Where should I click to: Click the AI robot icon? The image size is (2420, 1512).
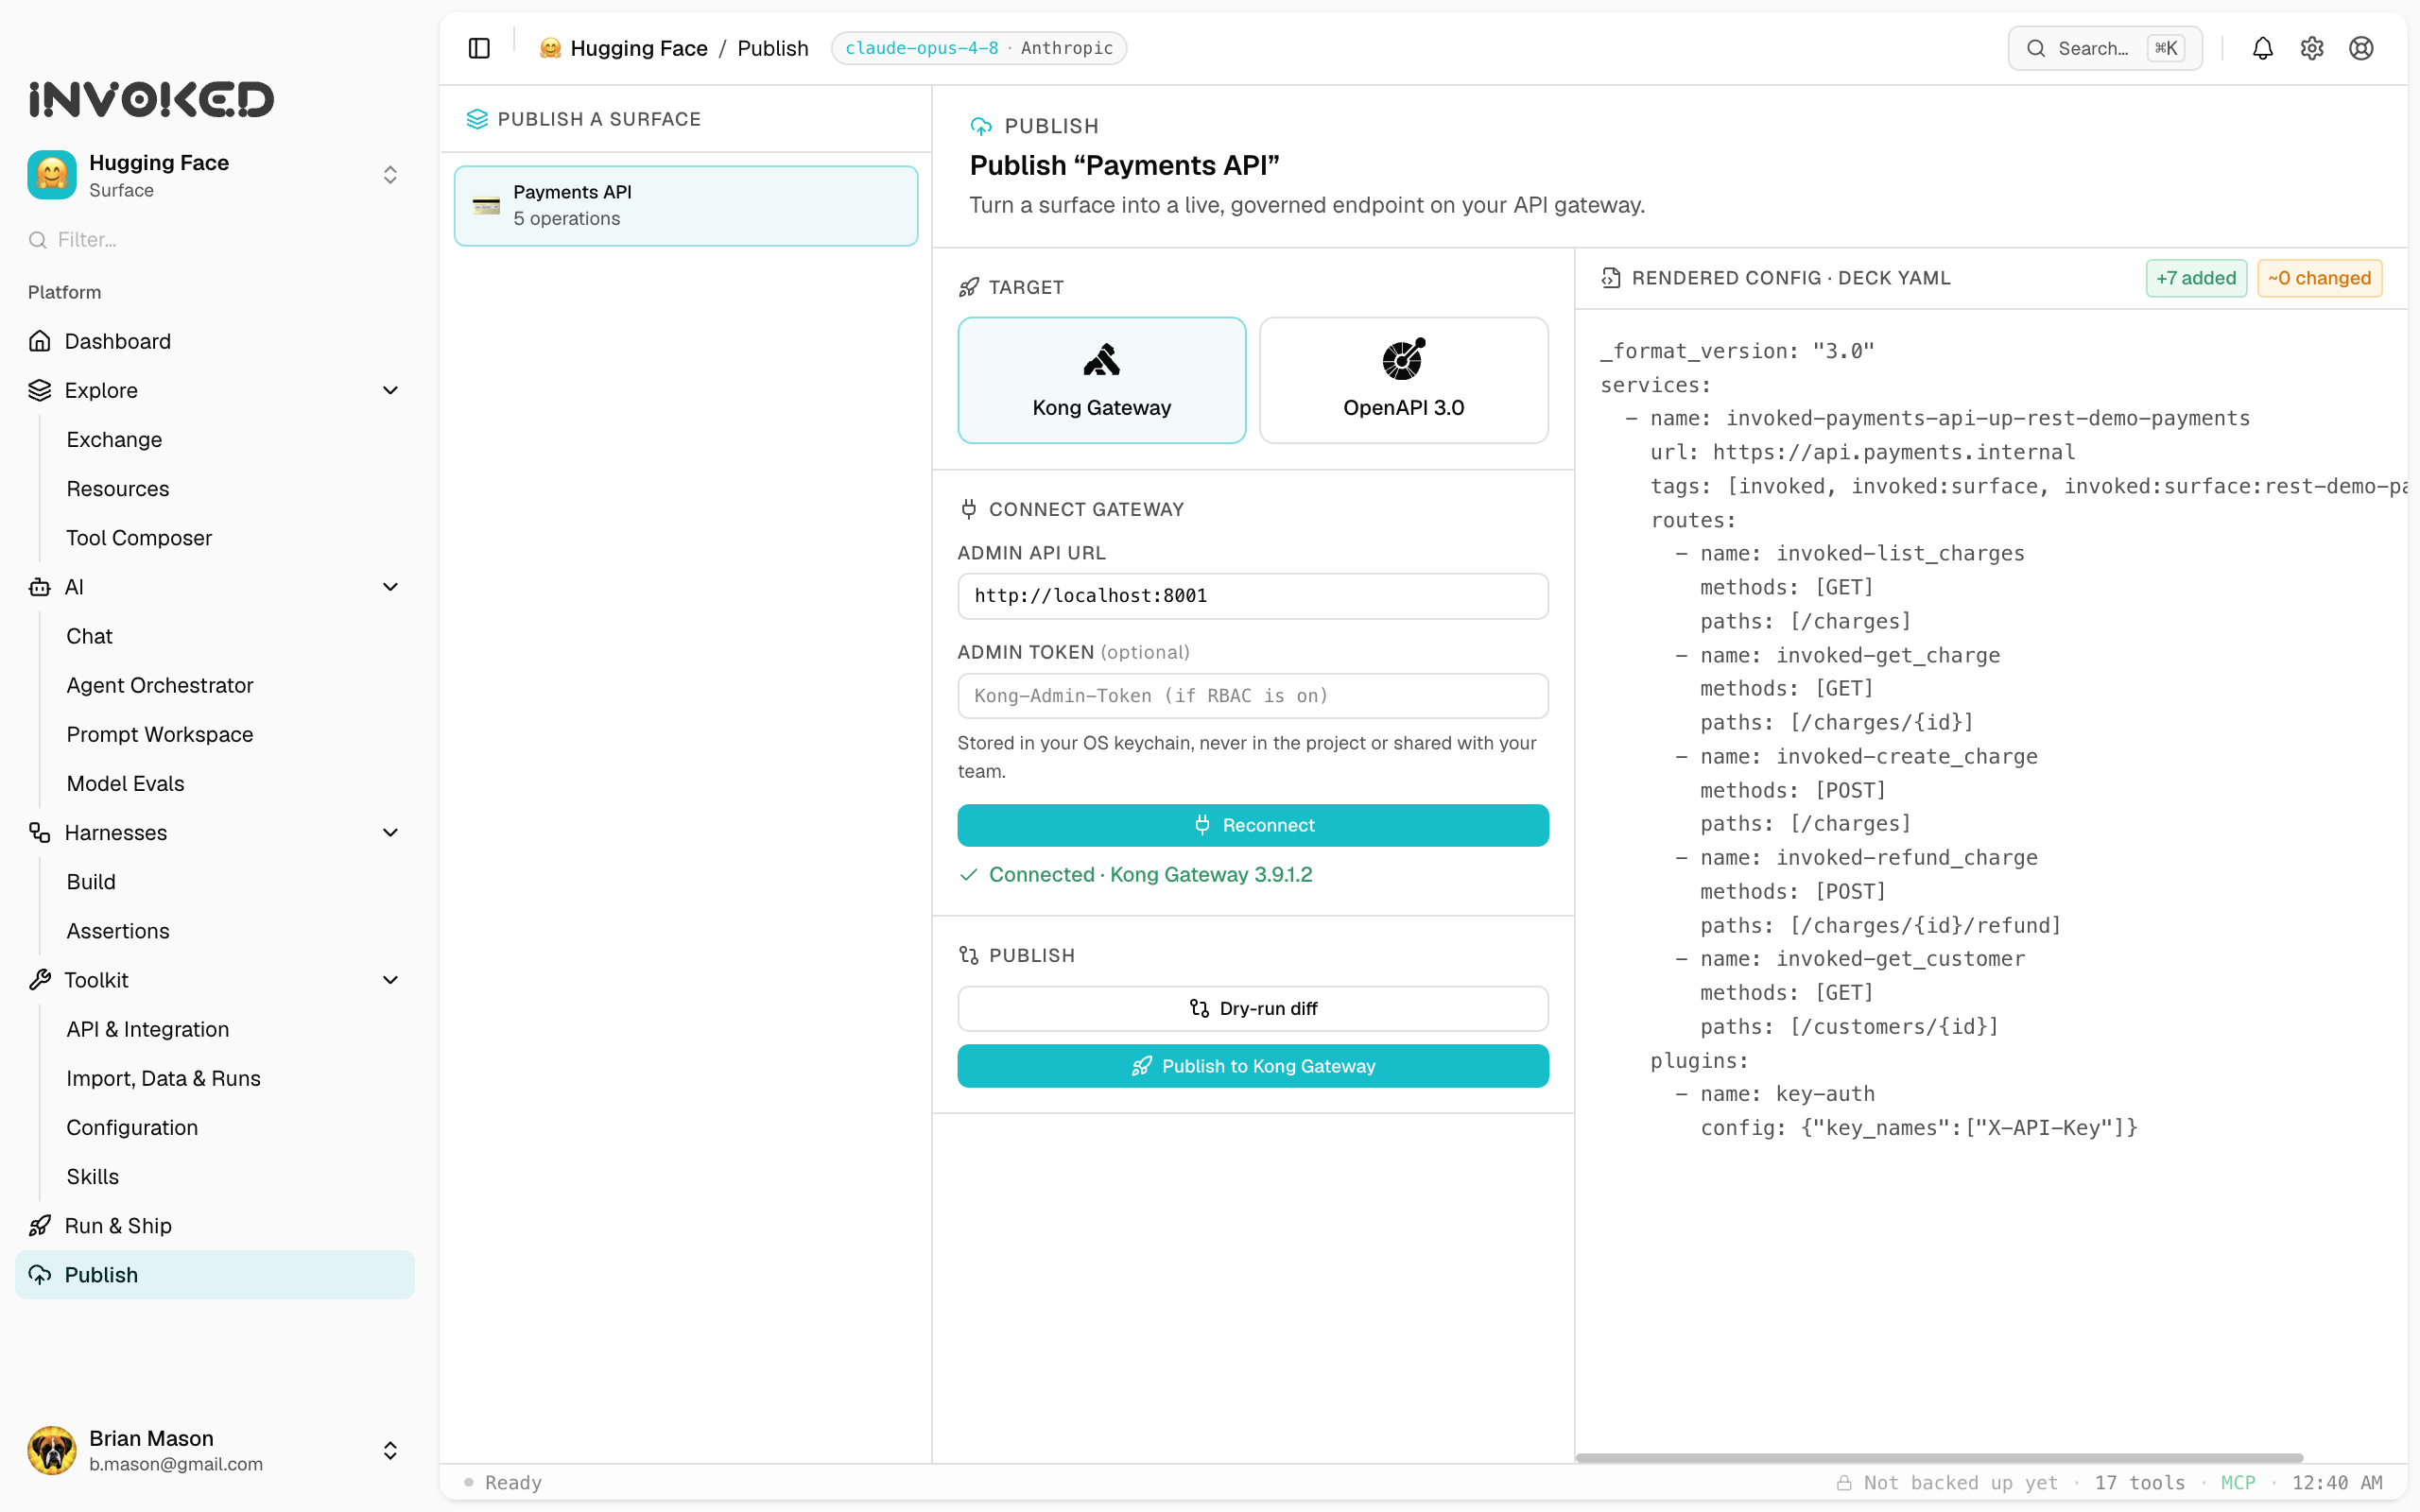pyautogui.click(x=40, y=587)
